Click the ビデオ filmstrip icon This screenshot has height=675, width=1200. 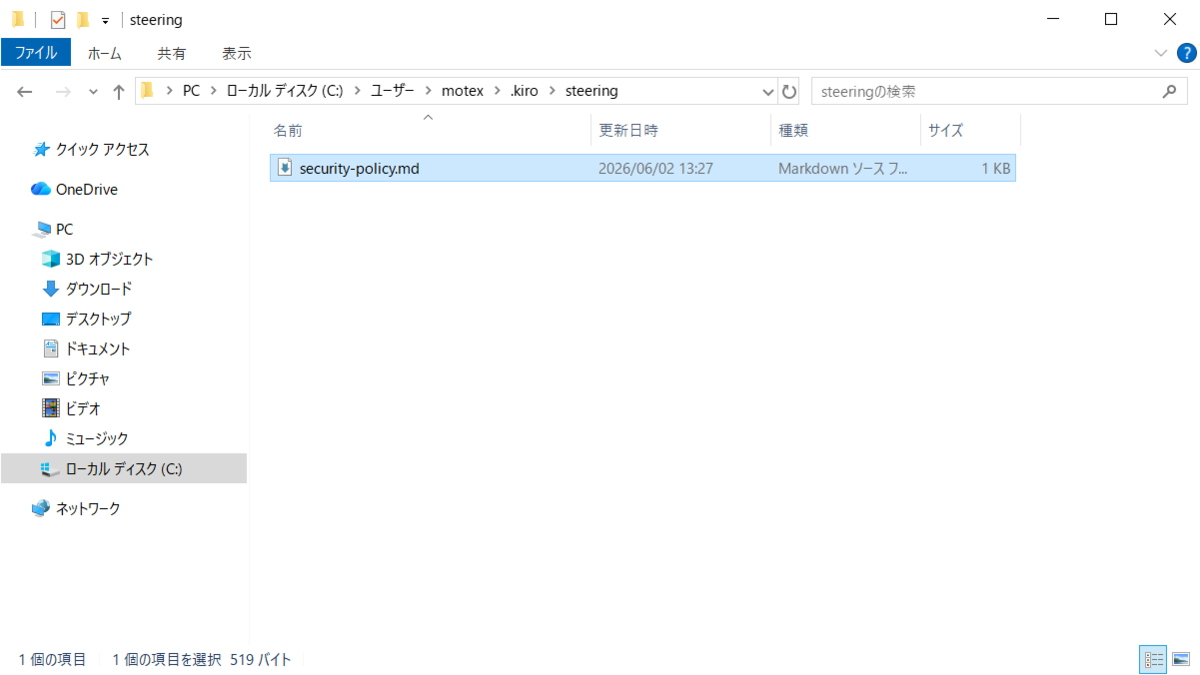pos(51,409)
